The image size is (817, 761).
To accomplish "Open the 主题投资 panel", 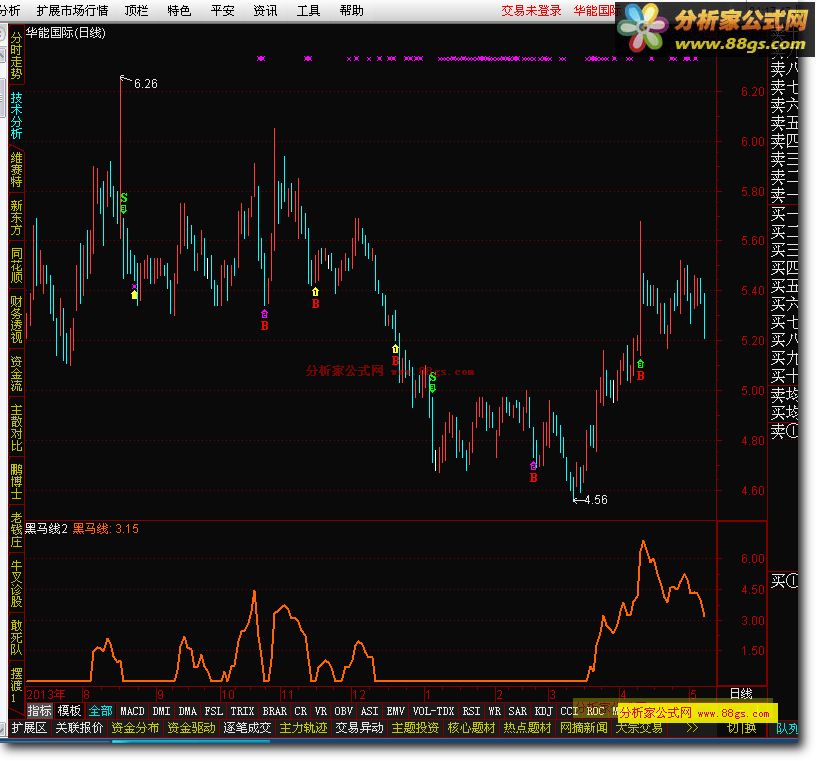I will point(415,728).
